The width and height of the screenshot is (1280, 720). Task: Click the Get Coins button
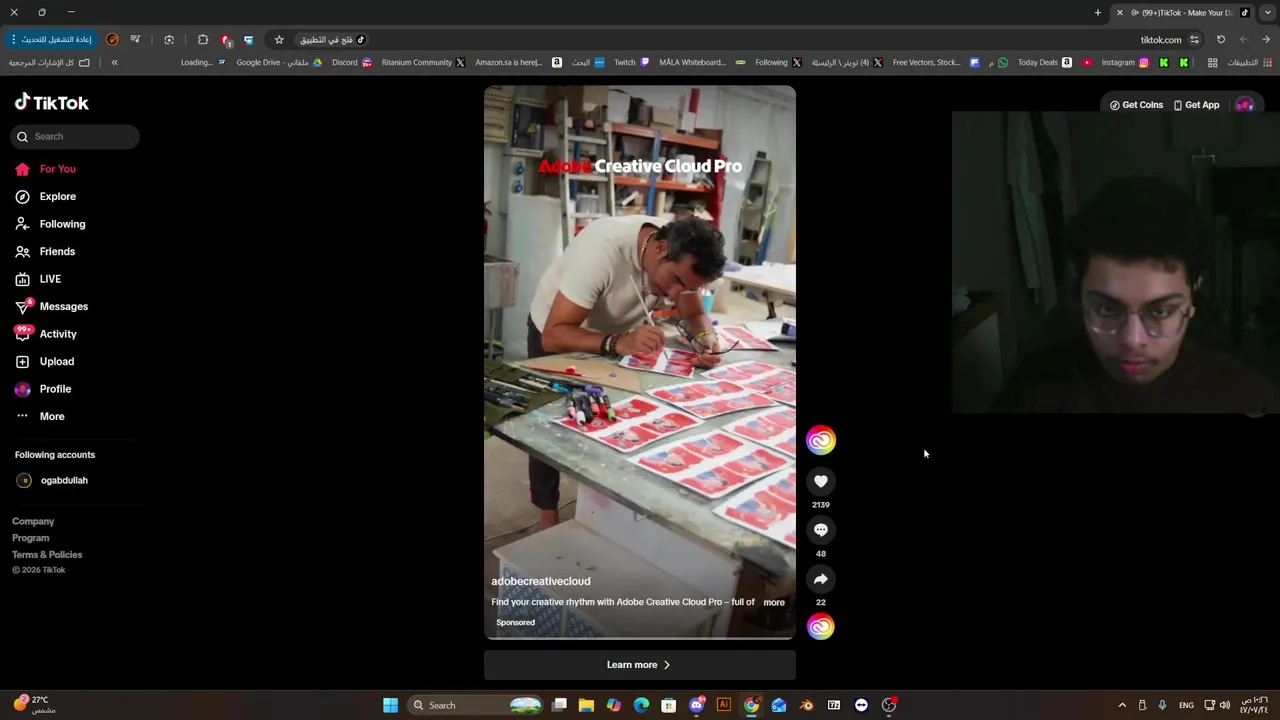pyautogui.click(x=1136, y=105)
